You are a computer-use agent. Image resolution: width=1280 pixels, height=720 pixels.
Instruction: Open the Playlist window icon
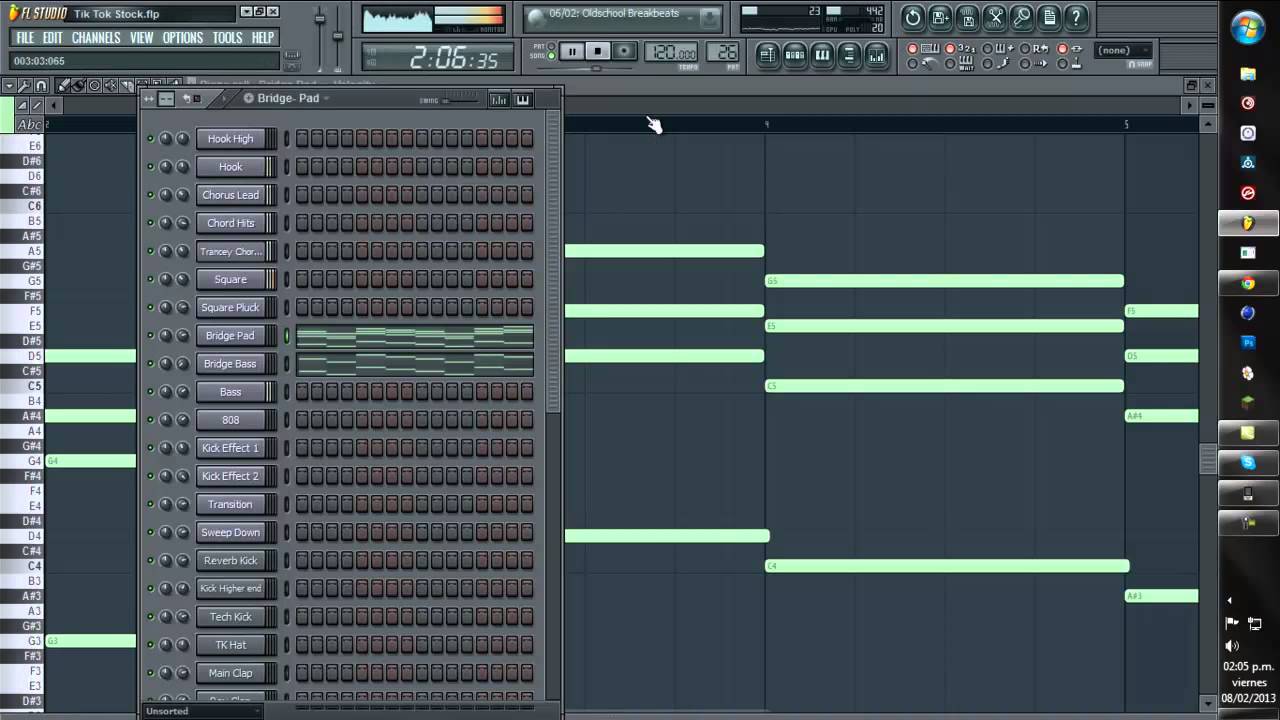coord(768,55)
